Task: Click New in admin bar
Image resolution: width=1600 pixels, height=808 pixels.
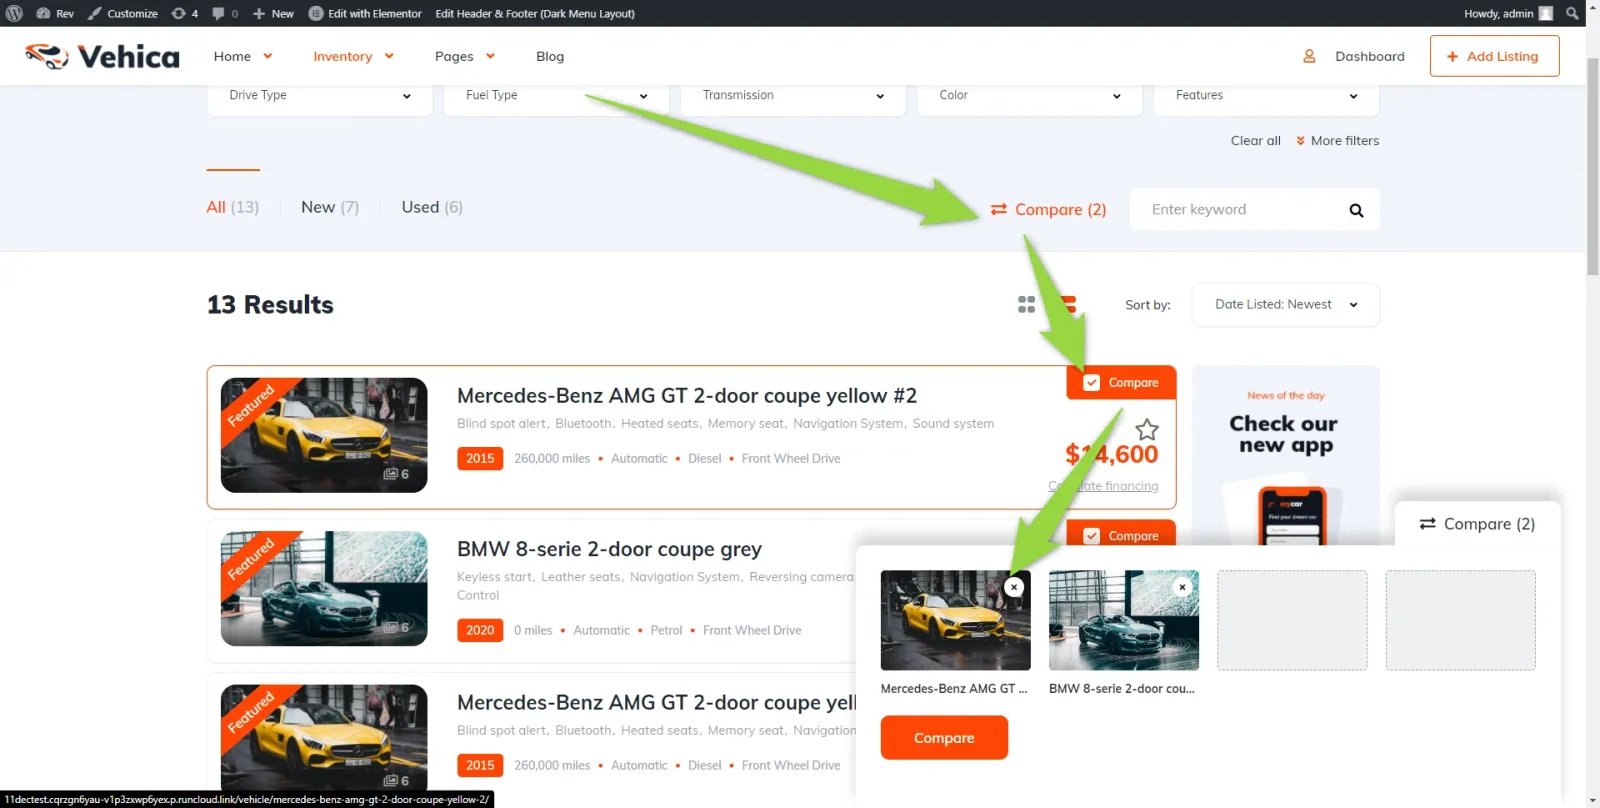Action: pos(273,13)
